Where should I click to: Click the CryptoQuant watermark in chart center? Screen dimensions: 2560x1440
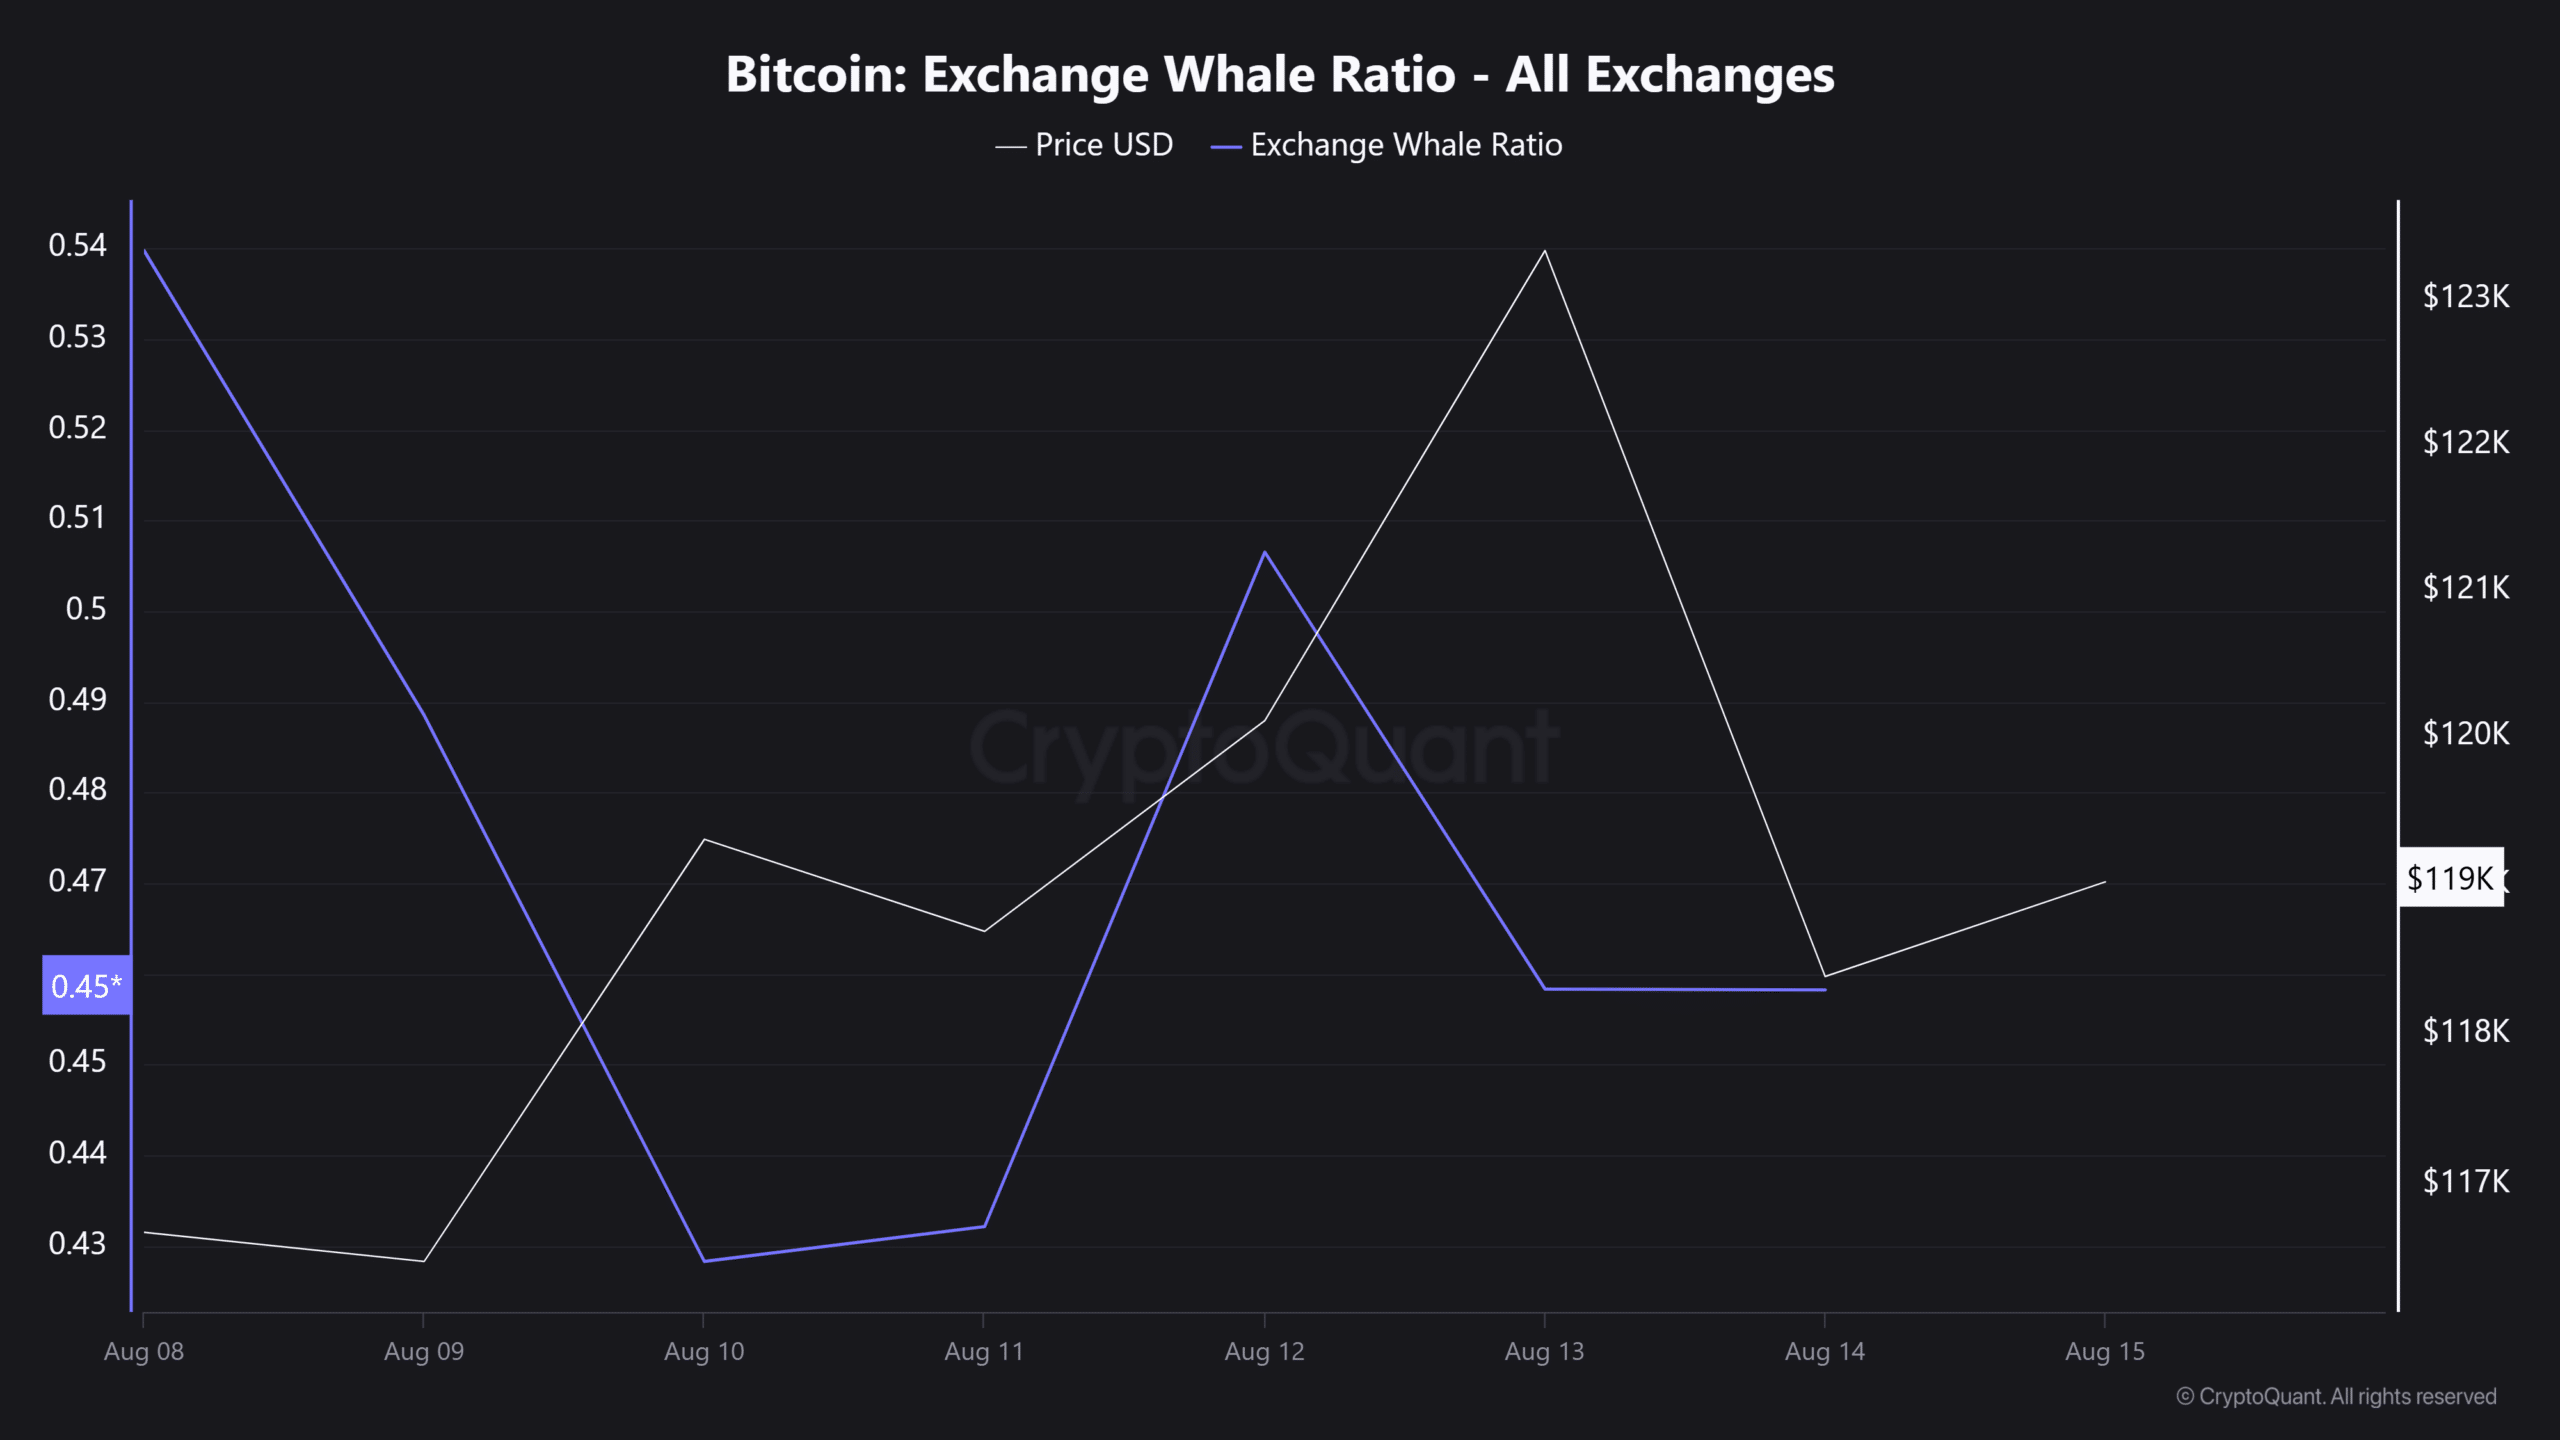coord(1264,748)
